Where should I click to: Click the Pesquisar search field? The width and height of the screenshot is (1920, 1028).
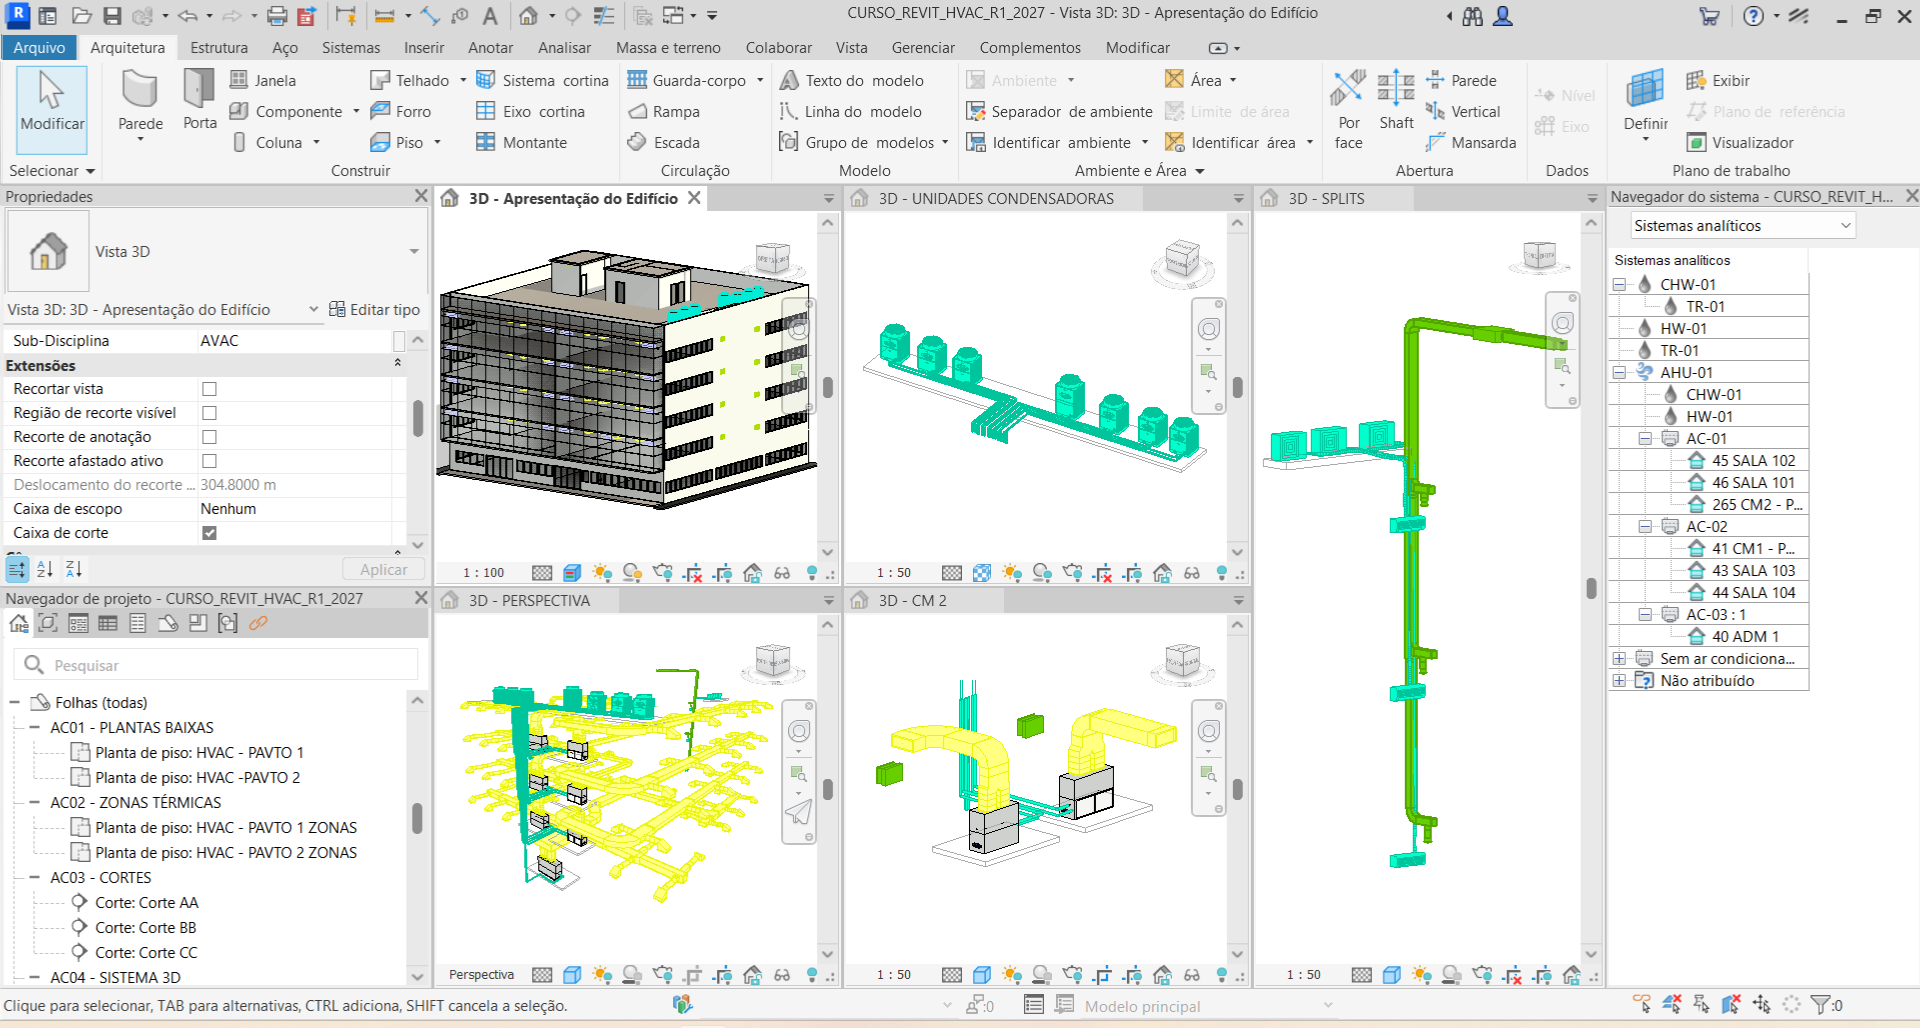click(216, 665)
